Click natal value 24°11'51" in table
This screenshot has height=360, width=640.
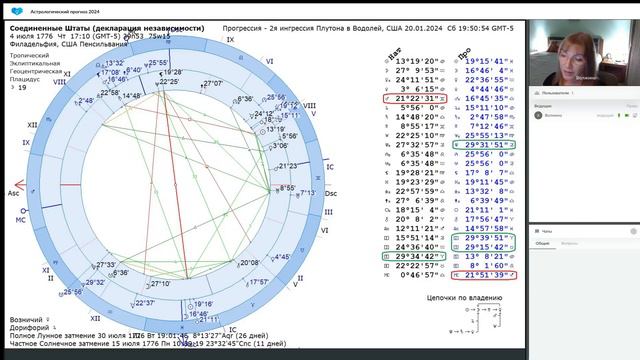pos(417,80)
